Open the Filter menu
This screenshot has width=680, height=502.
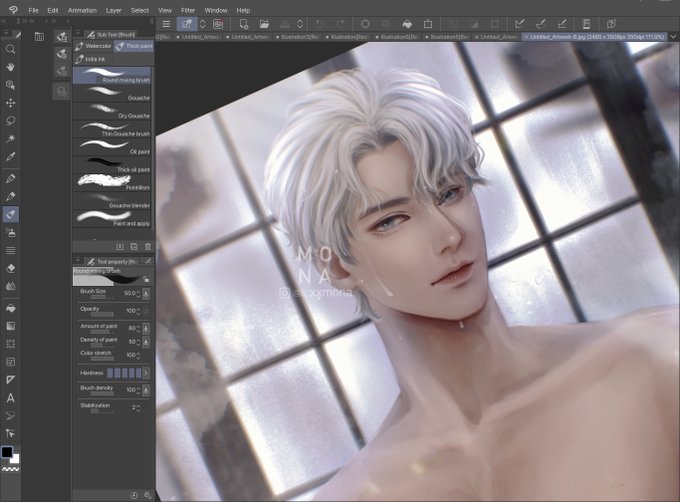coord(188,10)
